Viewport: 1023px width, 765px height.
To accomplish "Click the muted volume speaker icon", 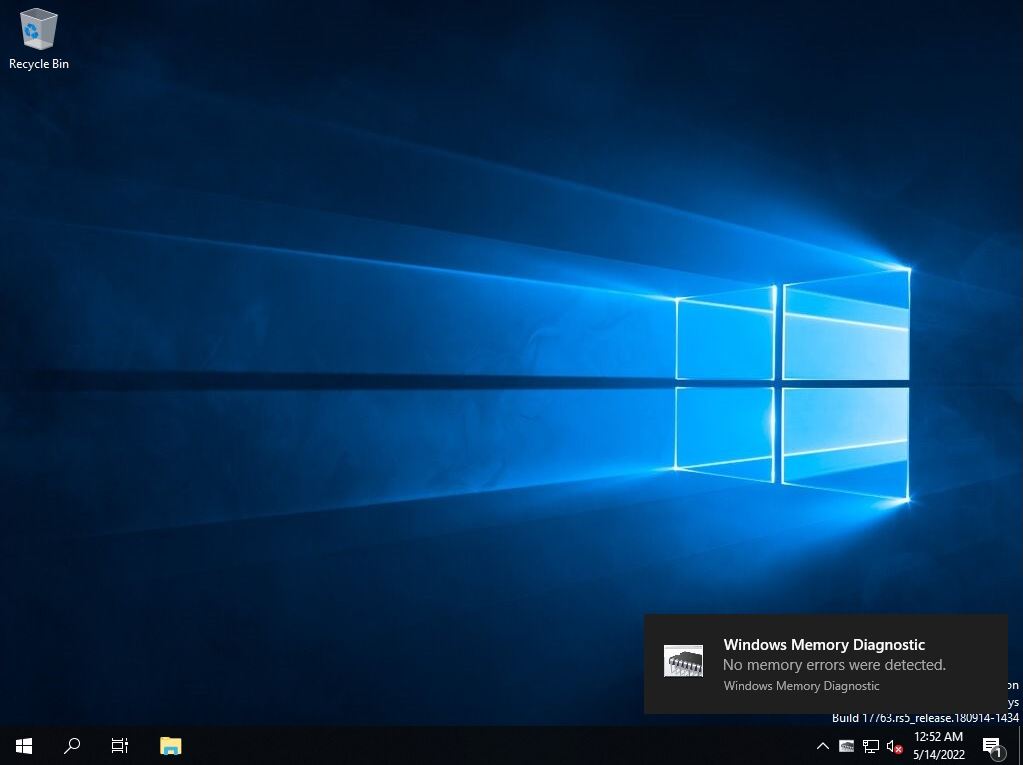I will [x=894, y=746].
